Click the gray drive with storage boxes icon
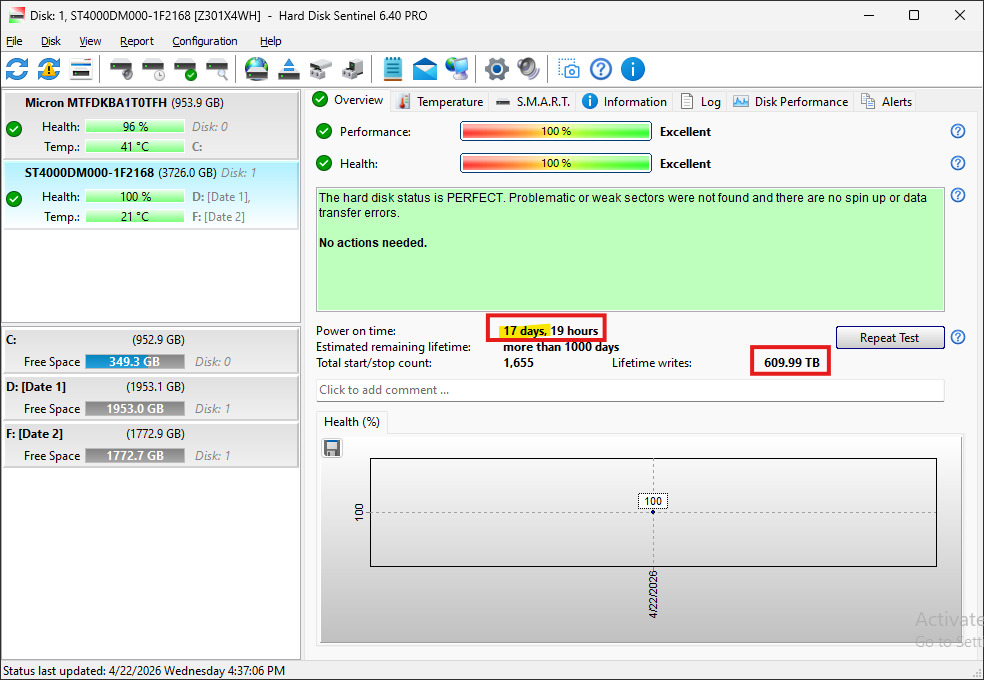984x680 pixels. click(321, 69)
